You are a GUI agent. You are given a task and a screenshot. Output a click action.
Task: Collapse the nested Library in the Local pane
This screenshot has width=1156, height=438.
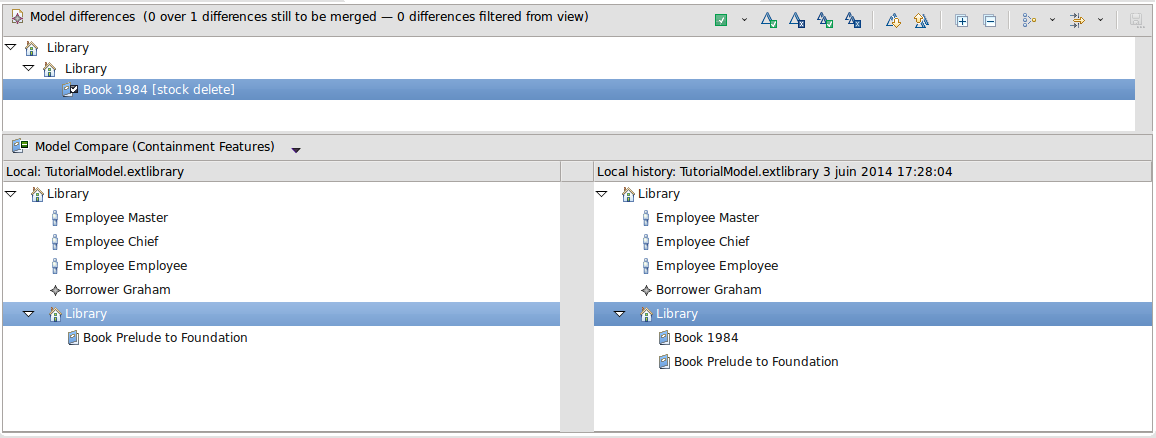point(29,314)
